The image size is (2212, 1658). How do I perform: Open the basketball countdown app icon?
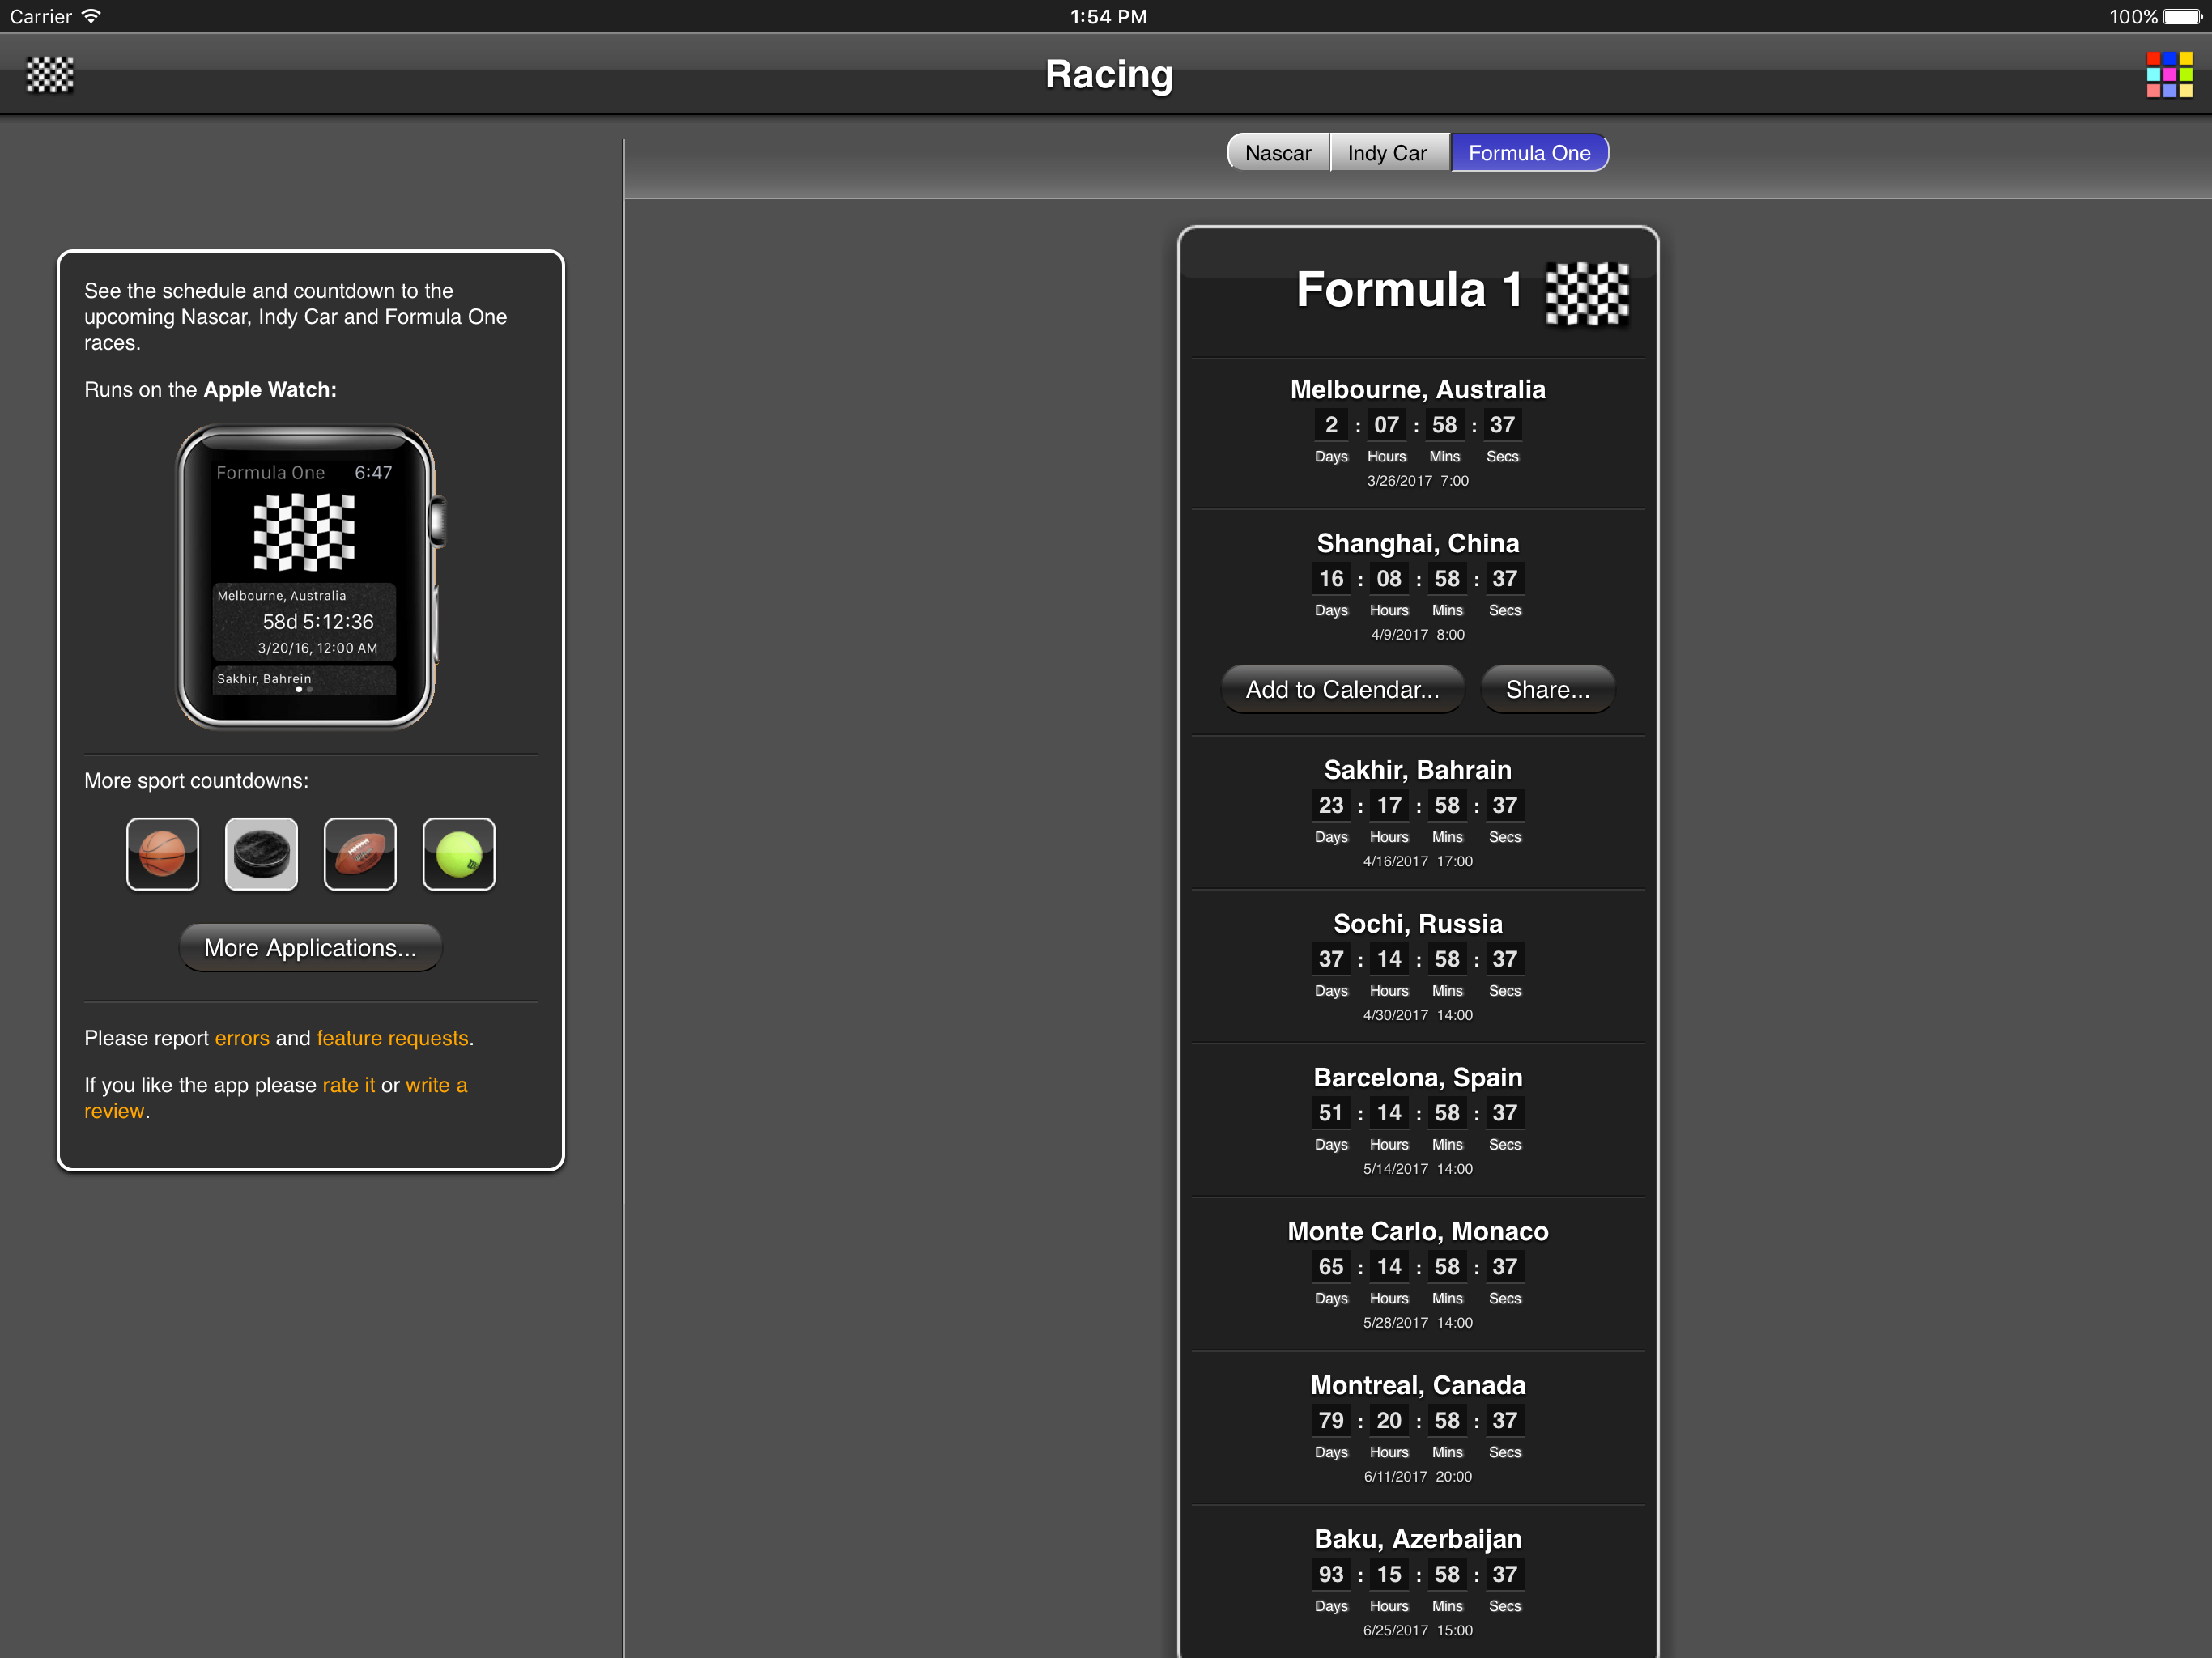(x=162, y=854)
